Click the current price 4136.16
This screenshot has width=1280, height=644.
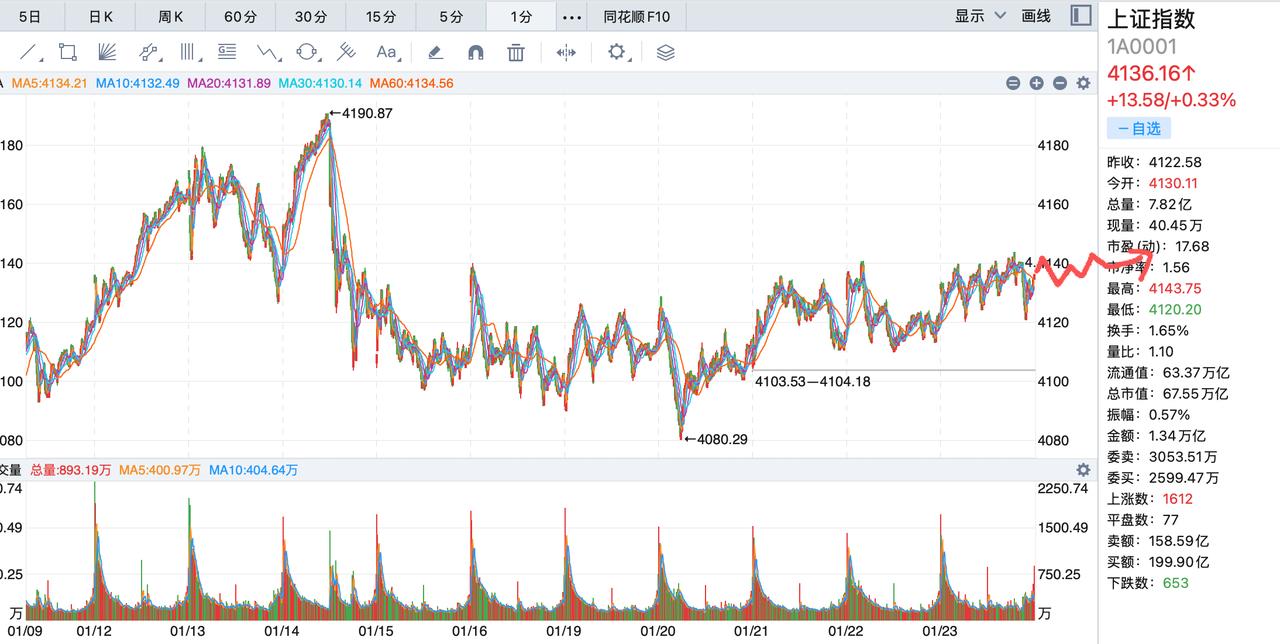1150,73
